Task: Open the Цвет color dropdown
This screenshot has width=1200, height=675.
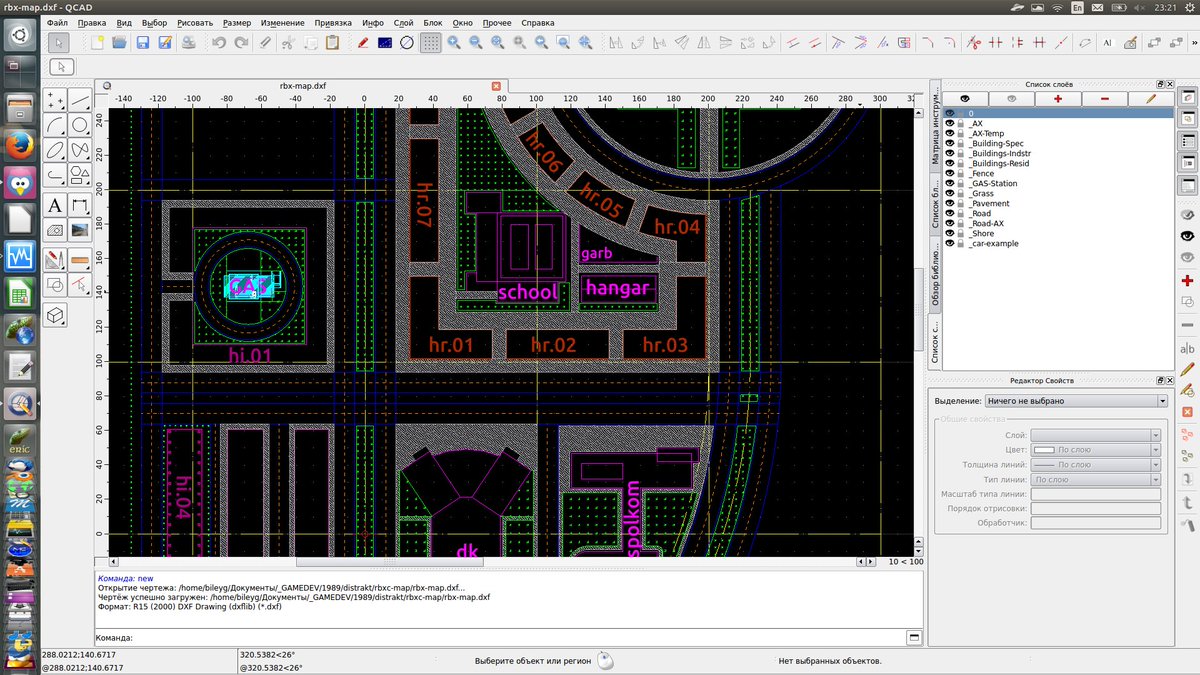Action: (1095, 450)
